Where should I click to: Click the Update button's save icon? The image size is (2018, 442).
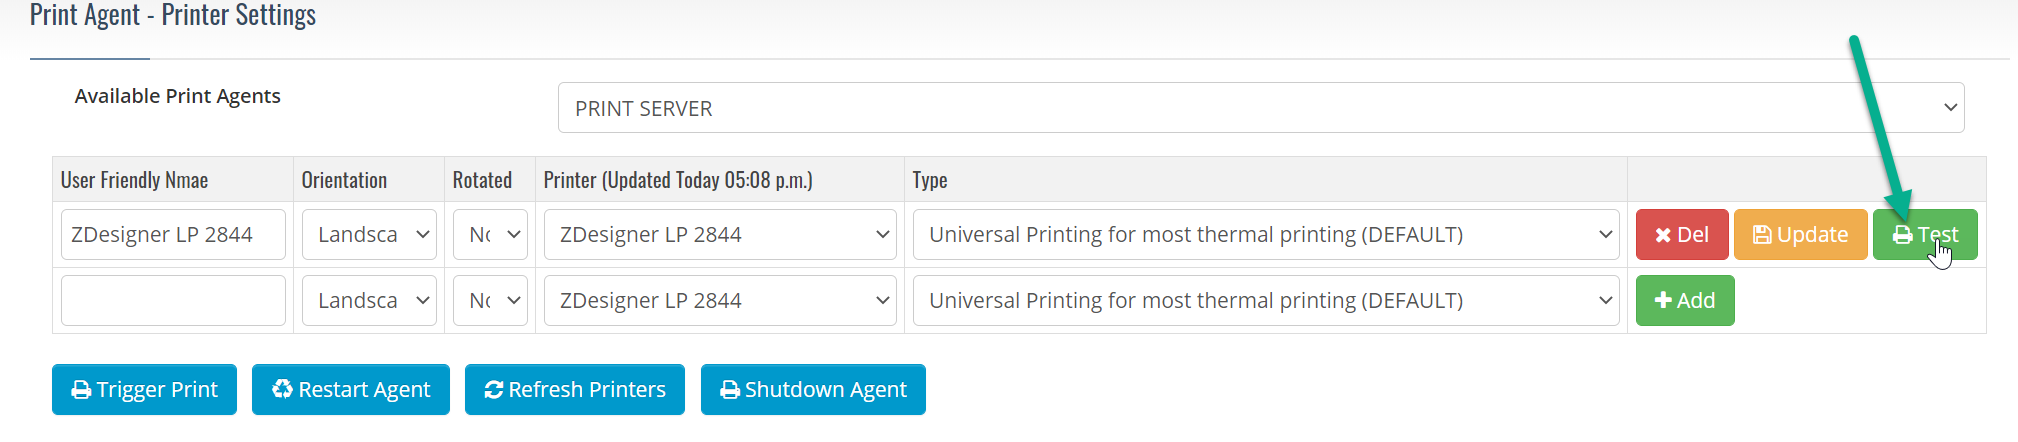click(1763, 235)
